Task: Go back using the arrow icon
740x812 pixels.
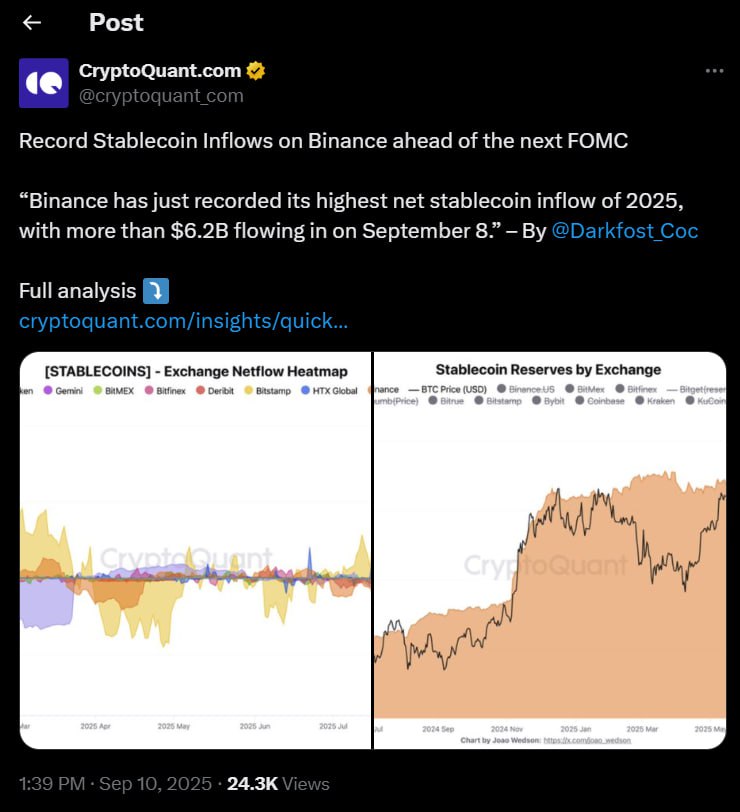Action: point(32,22)
